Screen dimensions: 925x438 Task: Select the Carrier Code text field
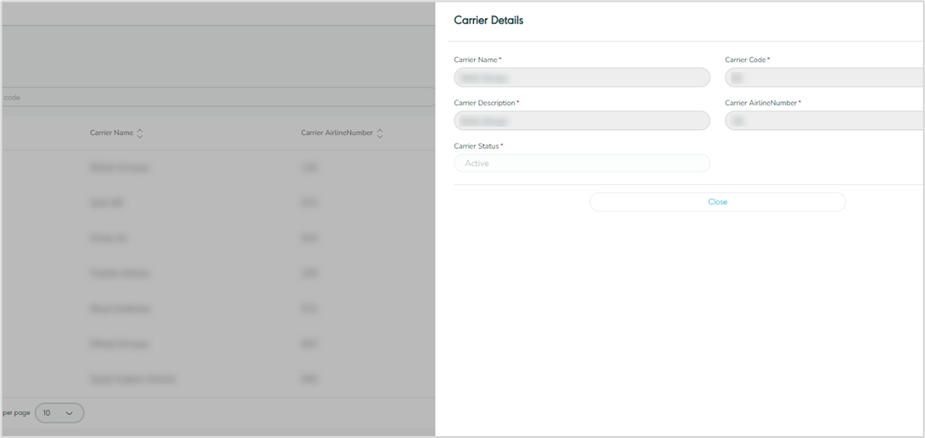pos(824,77)
